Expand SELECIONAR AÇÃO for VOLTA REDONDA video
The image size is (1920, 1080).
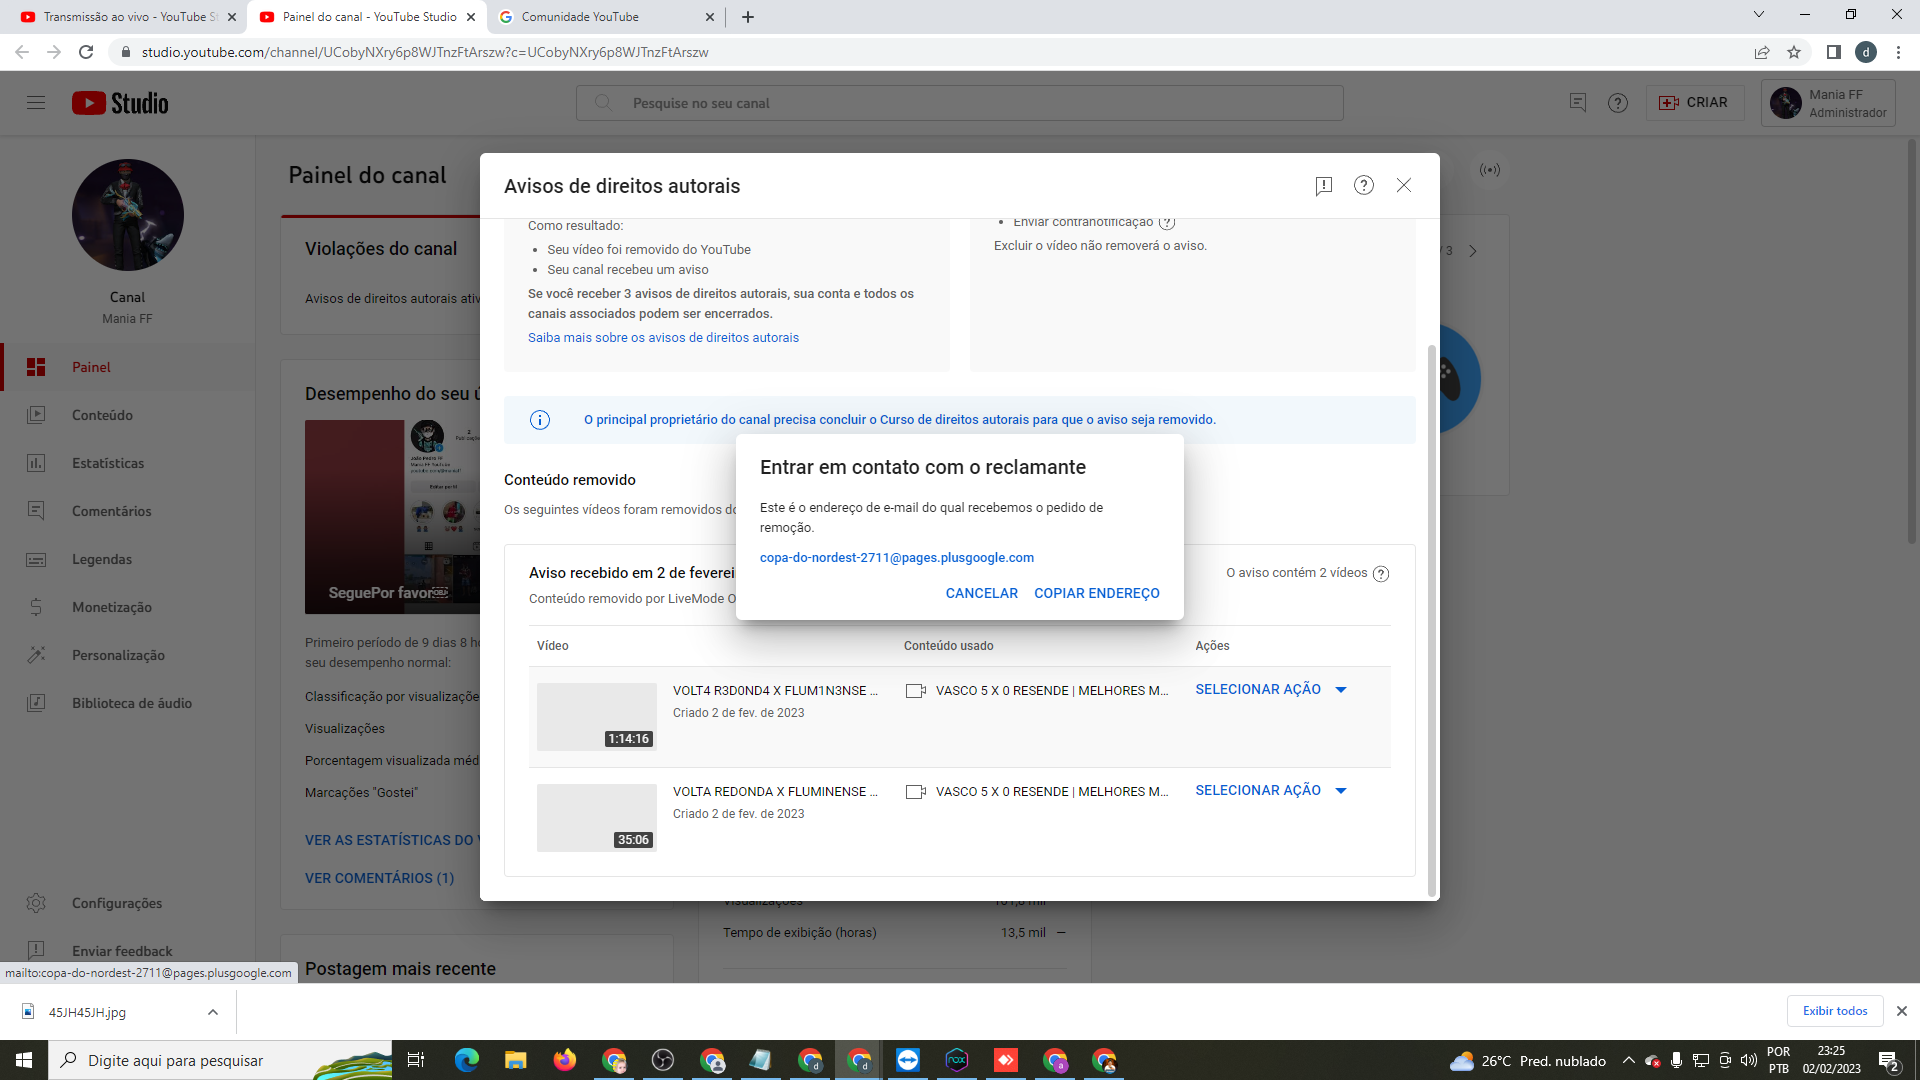pyautogui.click(x=1271, y=790)
